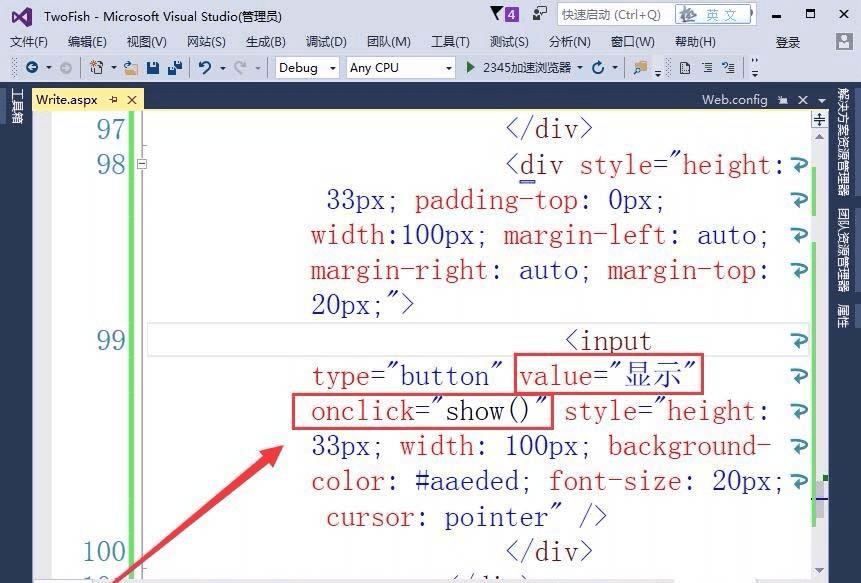Click the vertical scrollbar down arrow
The image size is (861, 583).
(x=820, y=570)
